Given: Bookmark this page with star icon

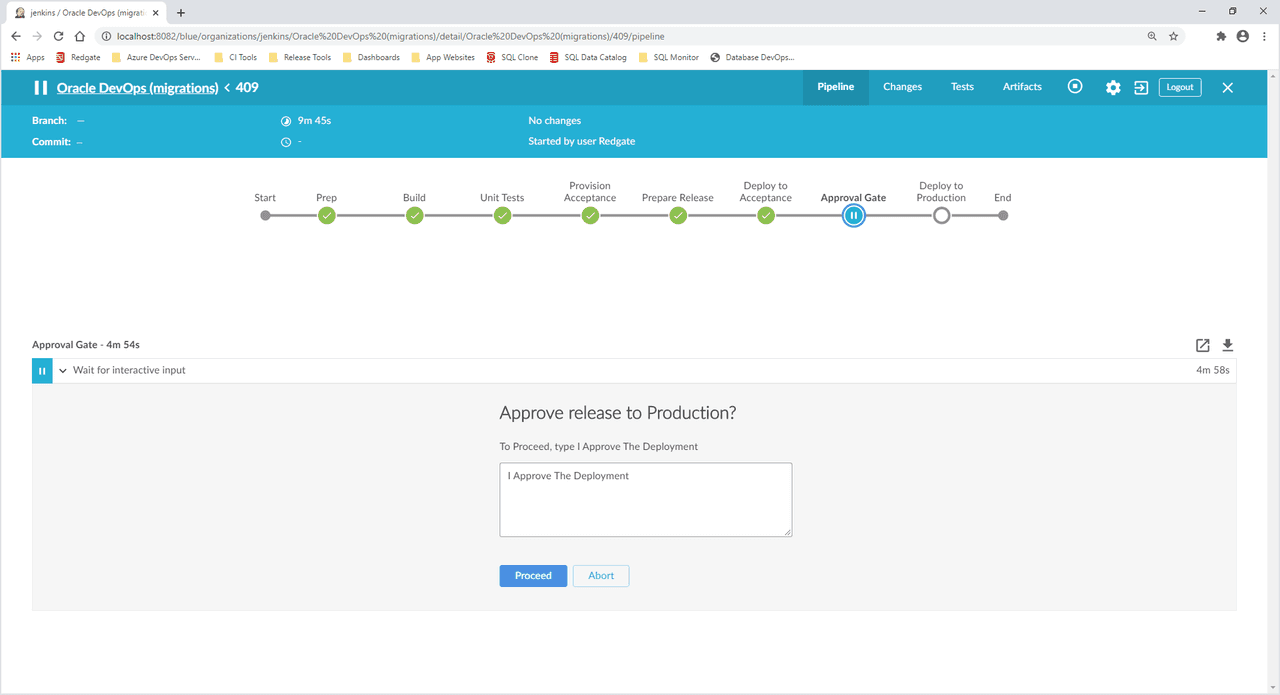Looking at the screenshot, I should pyautogui.click(x=1174, y=36).
